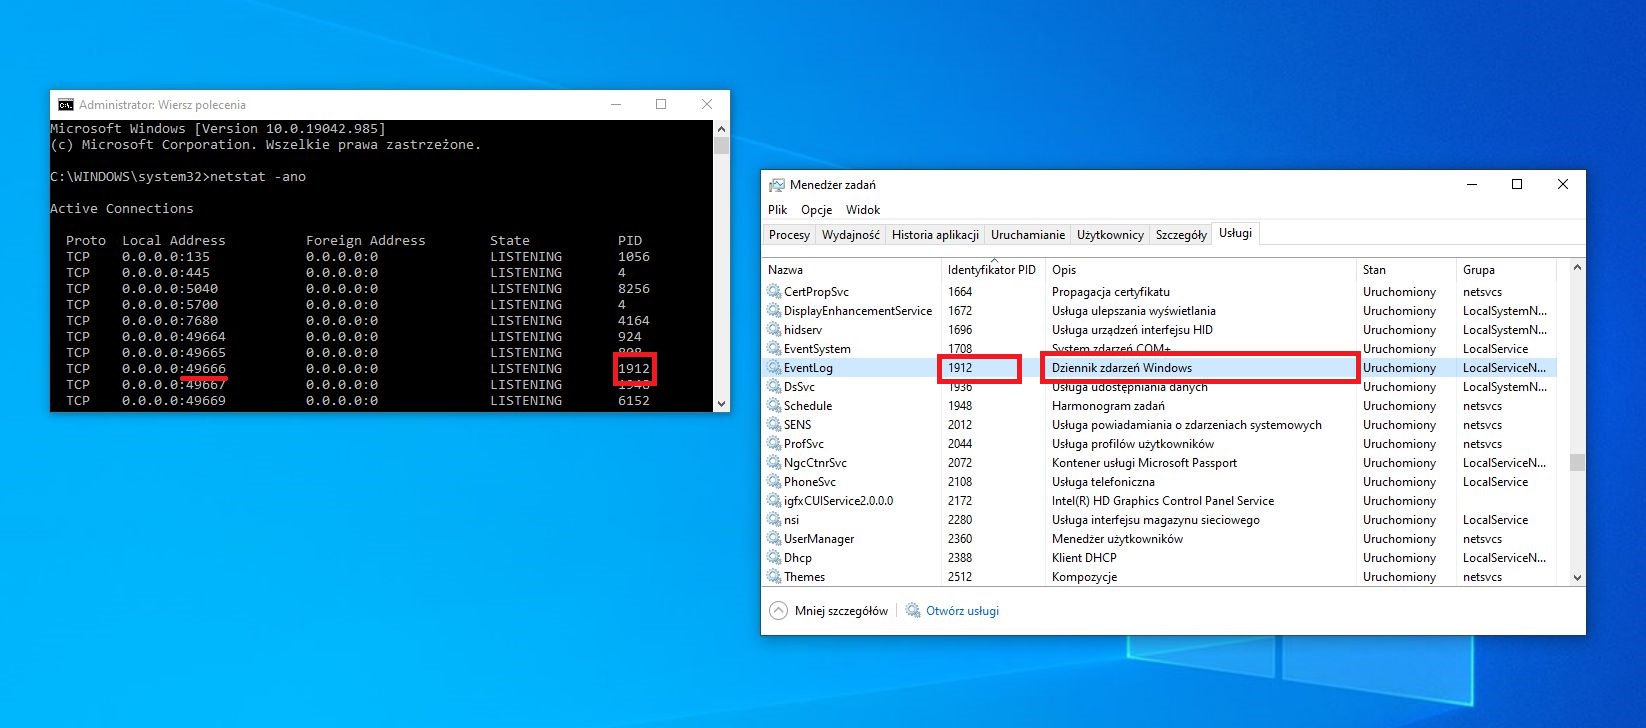
Task: Switch to the Wydajność tab
Action: (851, 235)
